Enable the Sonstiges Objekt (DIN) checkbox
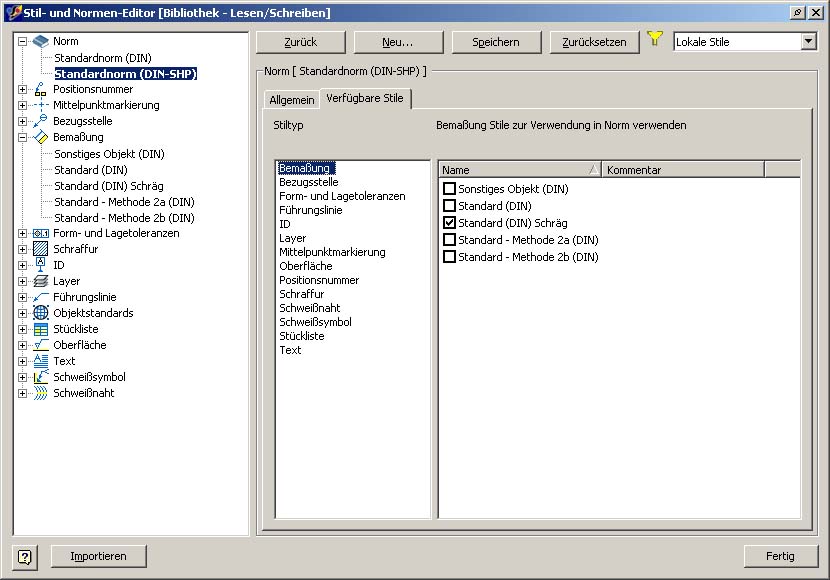This screenshot has width=830, height=580. tap(449, 188)
